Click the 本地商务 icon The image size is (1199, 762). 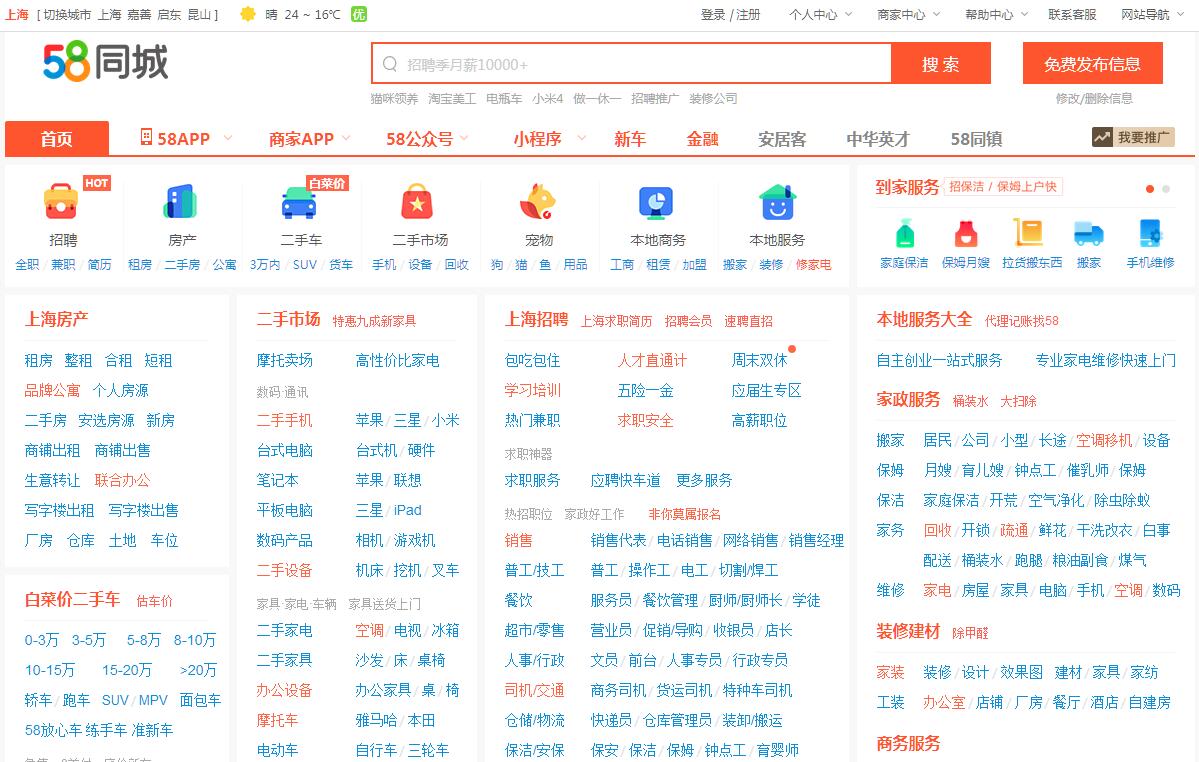point(657,202)
